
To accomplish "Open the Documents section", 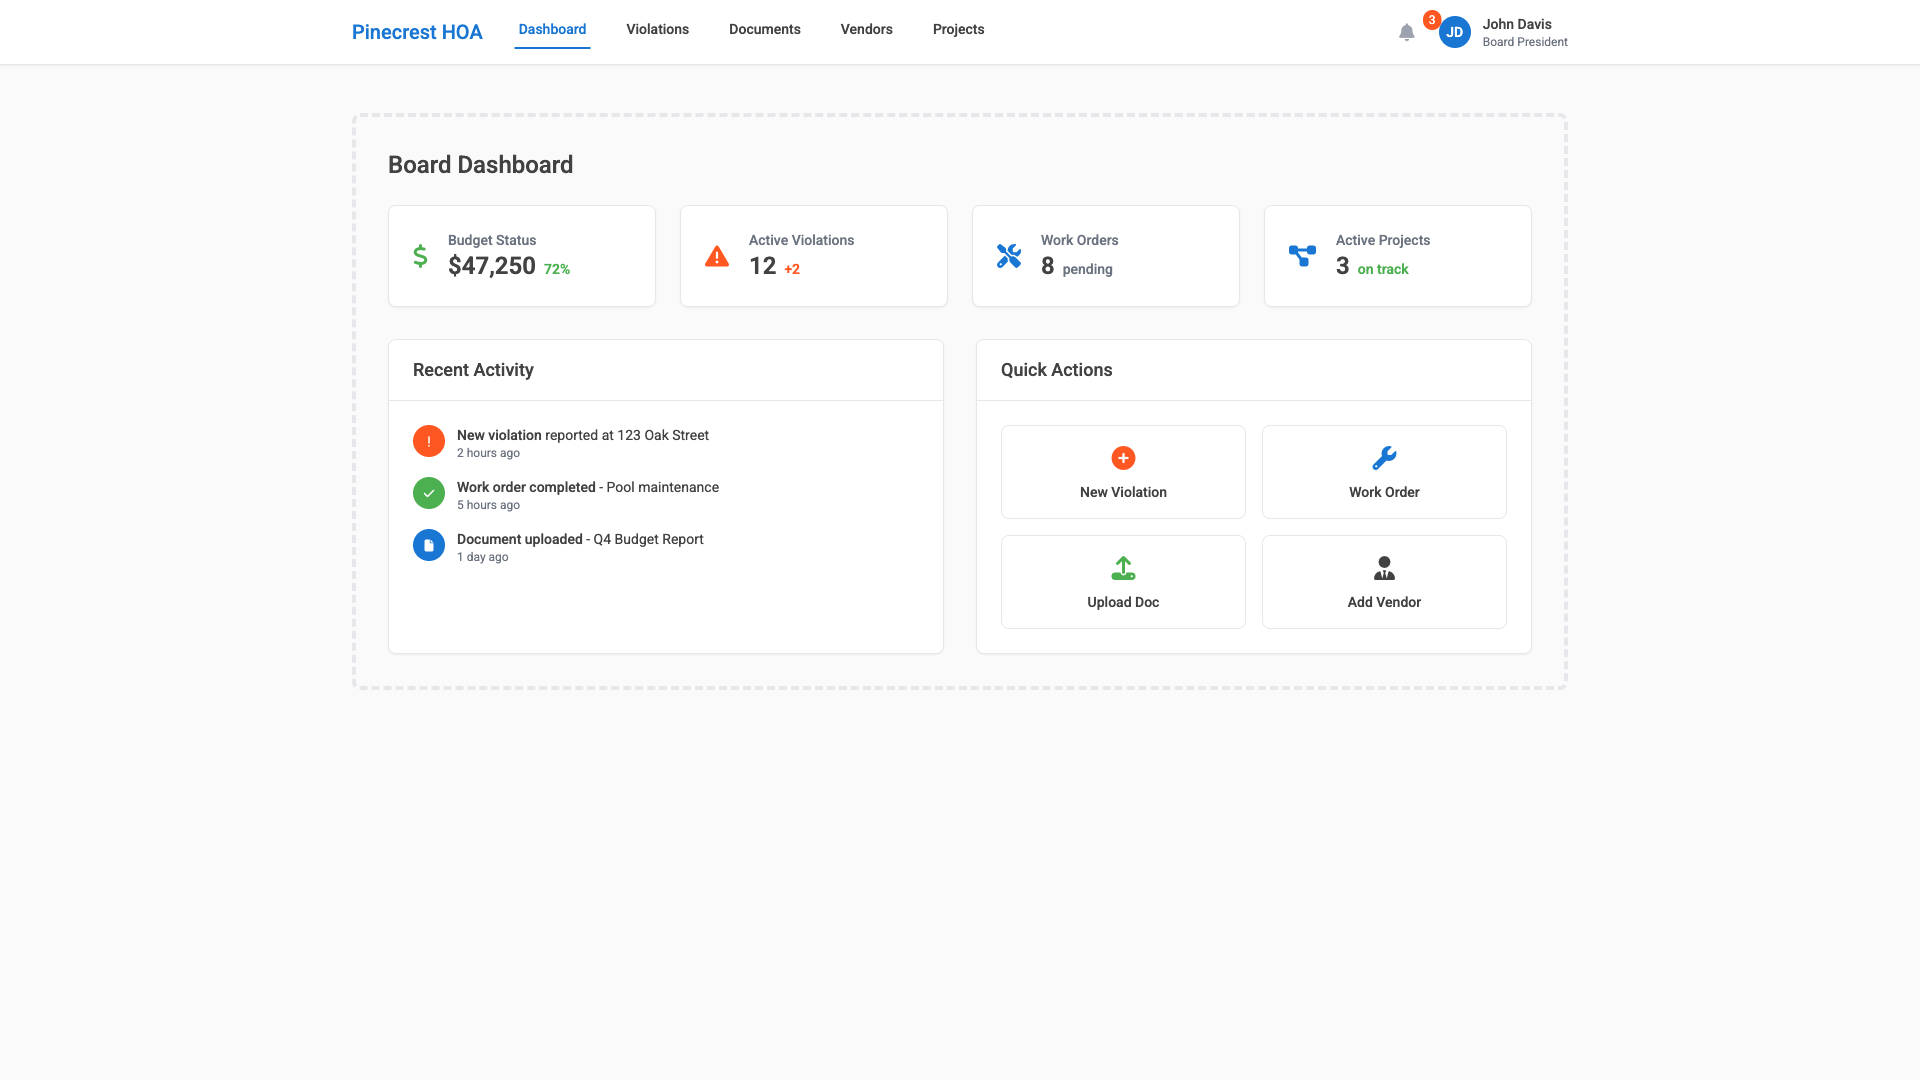I will tap(764, 29).
